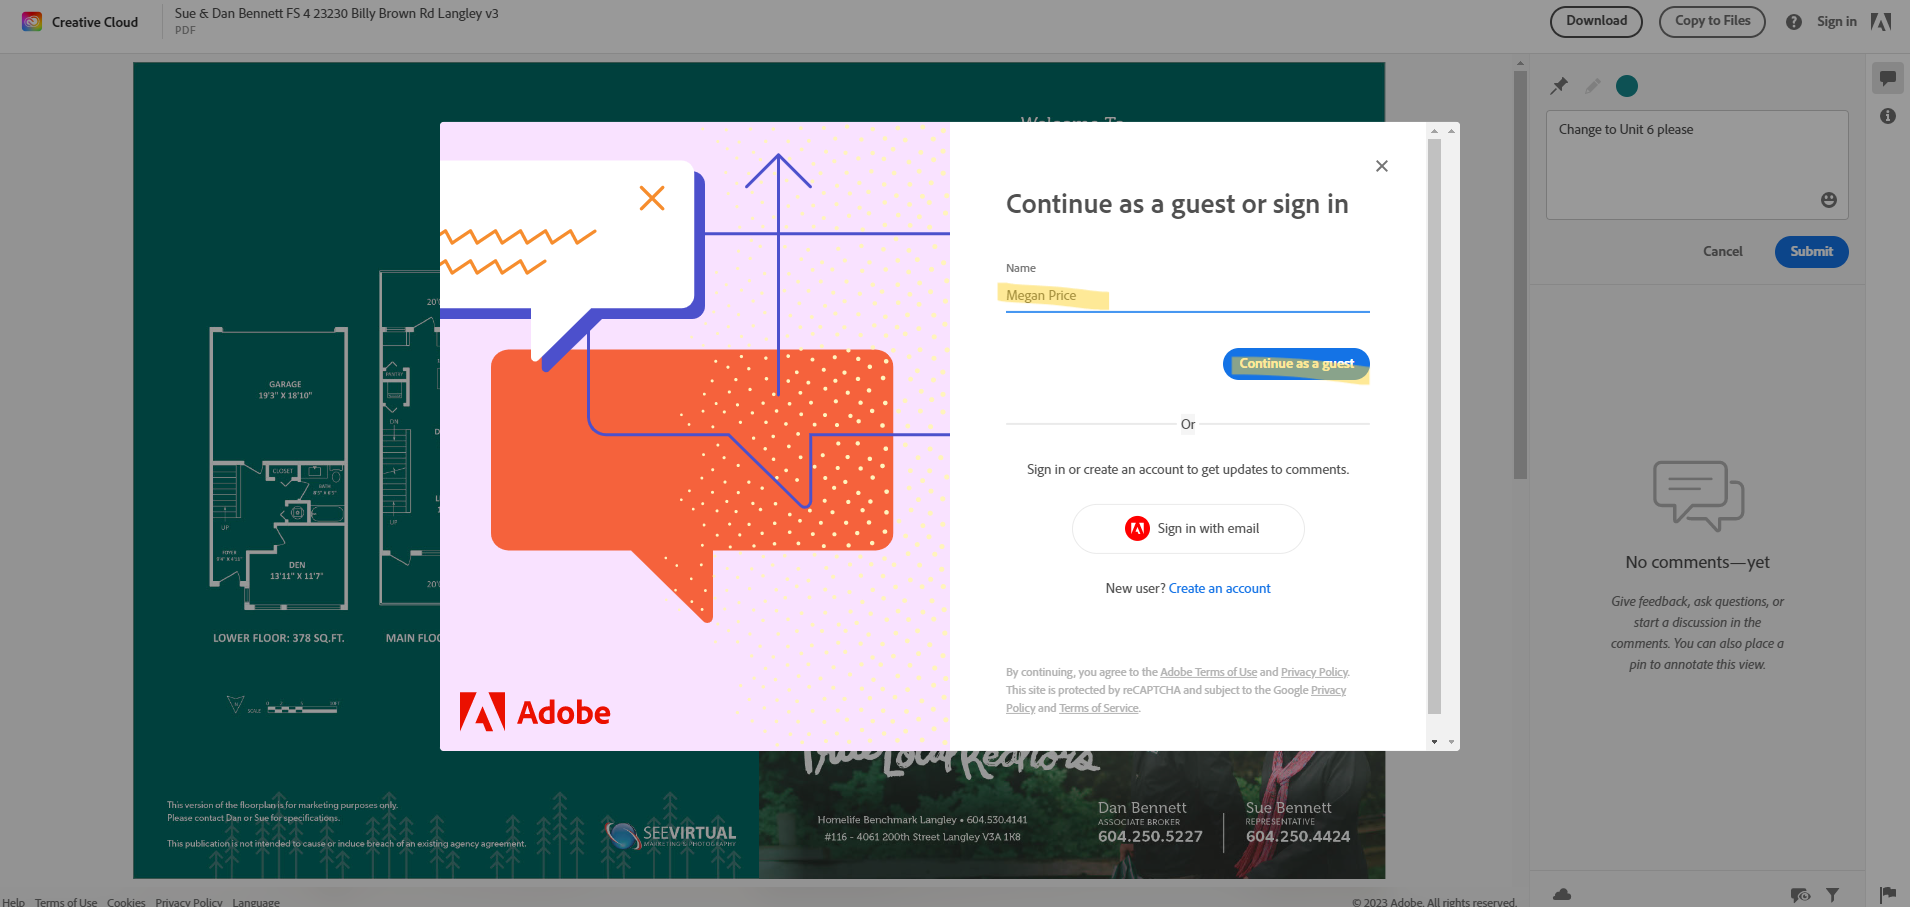Screen dimensions: 1910x907
Task: Open the teal annotation color swatch
Action: click(x=1627, y=86)
